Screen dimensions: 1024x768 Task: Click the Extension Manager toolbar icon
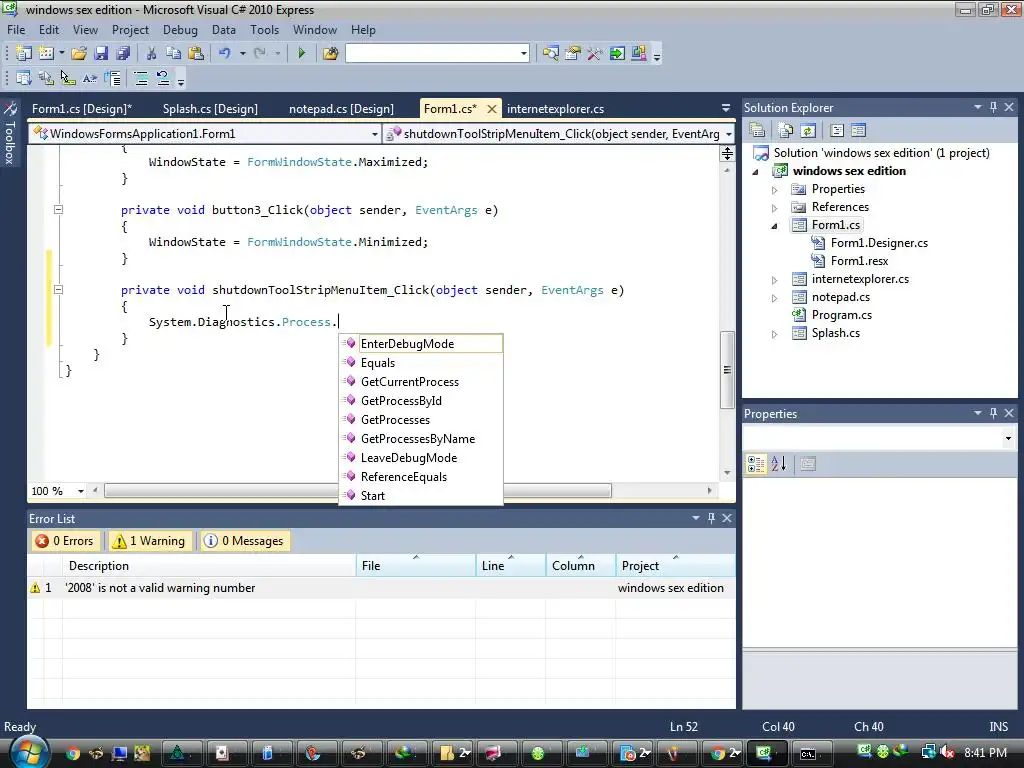click(x=638, y=54)
